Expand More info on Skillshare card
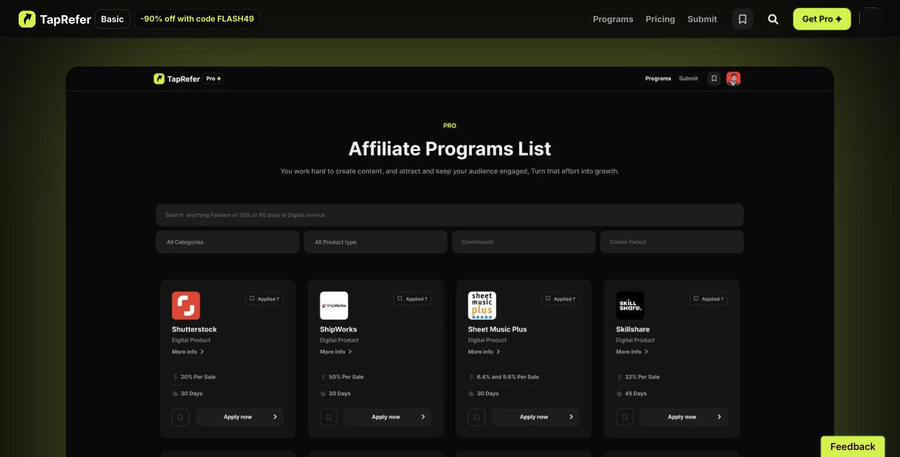 (632, 352)
